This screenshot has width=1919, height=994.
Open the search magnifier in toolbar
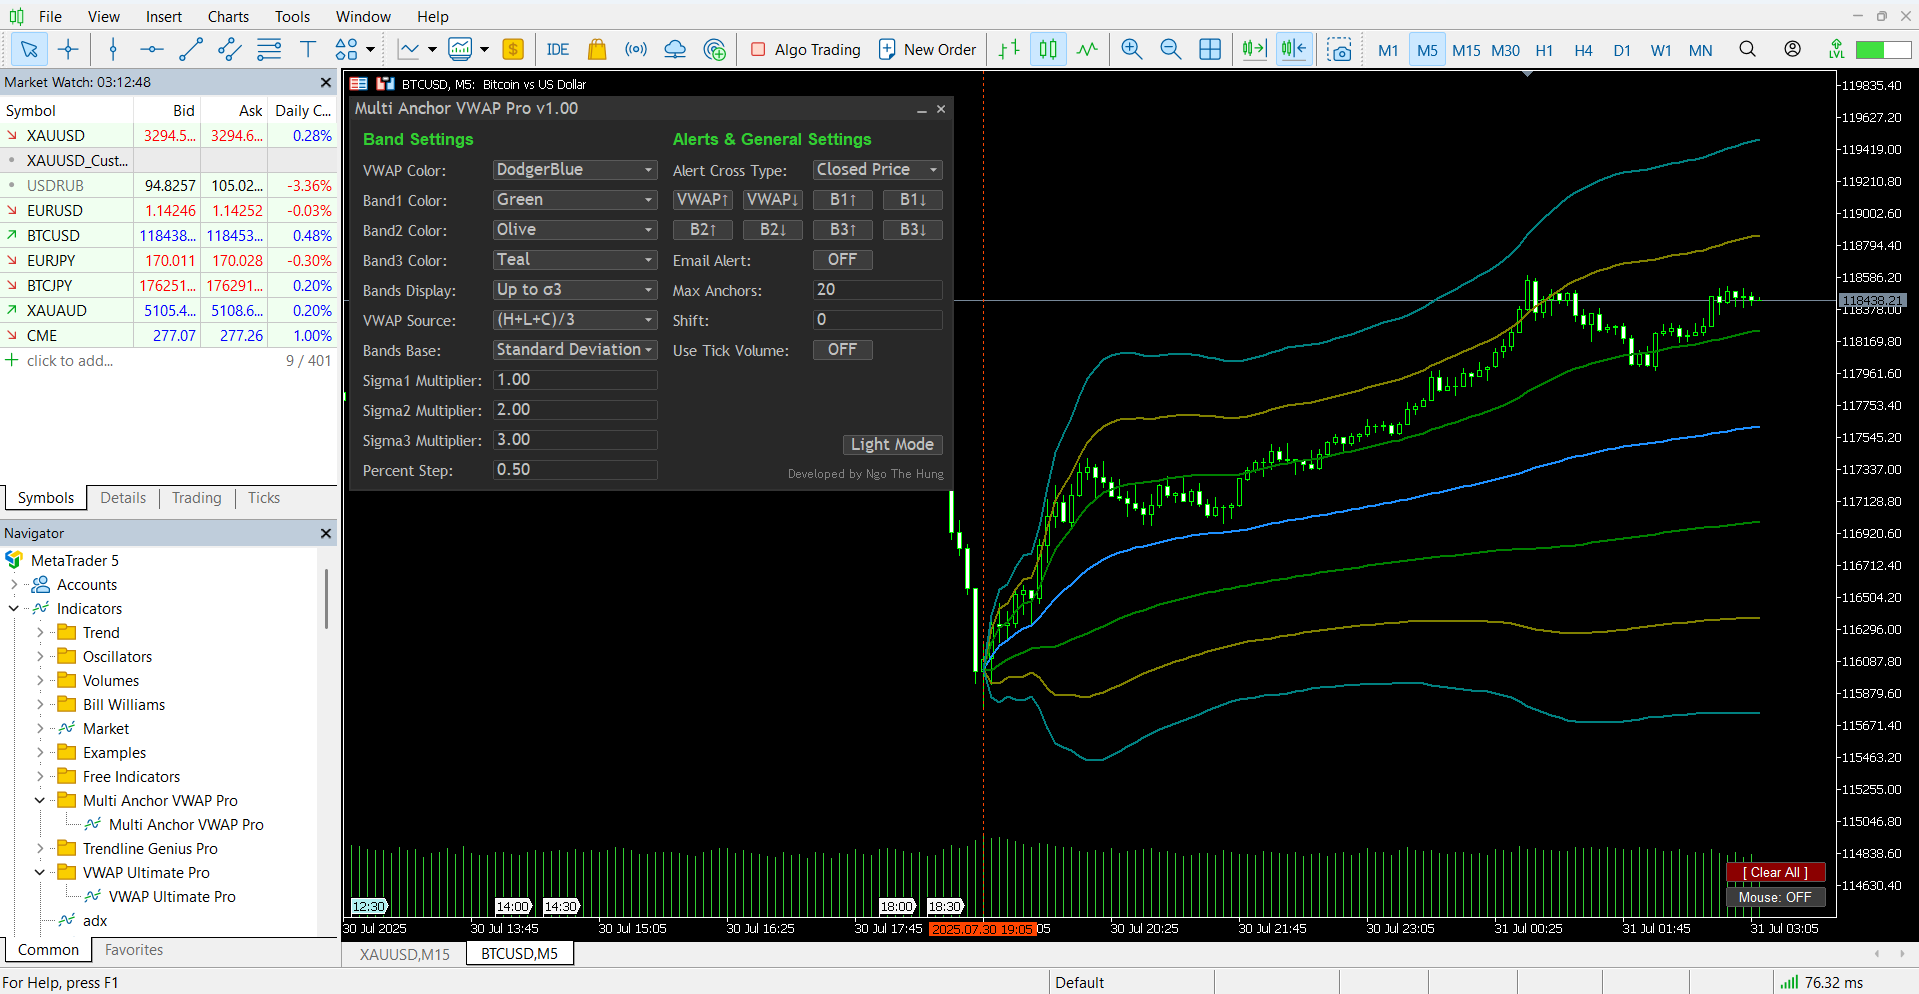point(1747,49)
